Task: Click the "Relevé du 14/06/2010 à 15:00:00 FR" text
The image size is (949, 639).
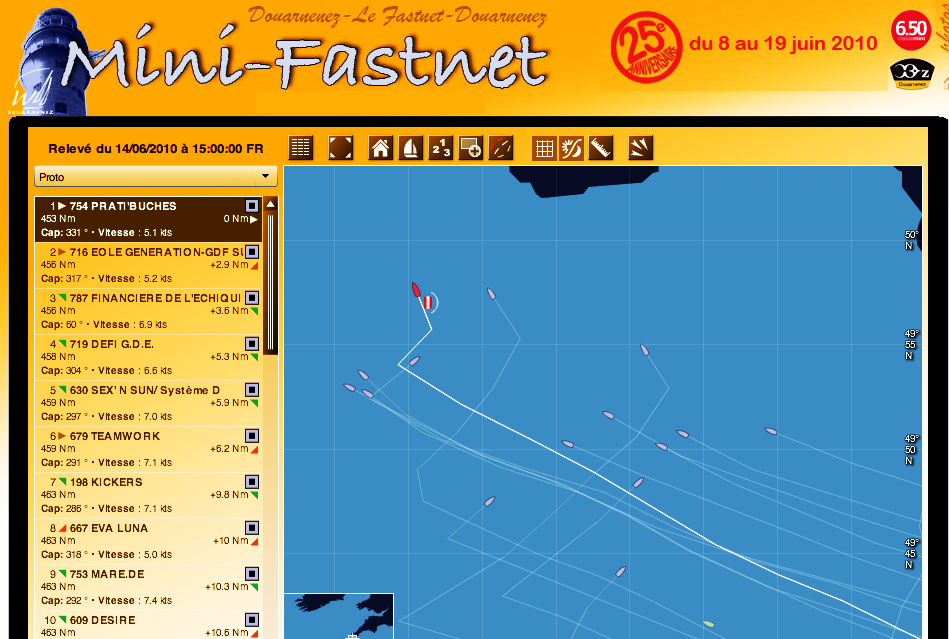Action: tap(156, 149)
